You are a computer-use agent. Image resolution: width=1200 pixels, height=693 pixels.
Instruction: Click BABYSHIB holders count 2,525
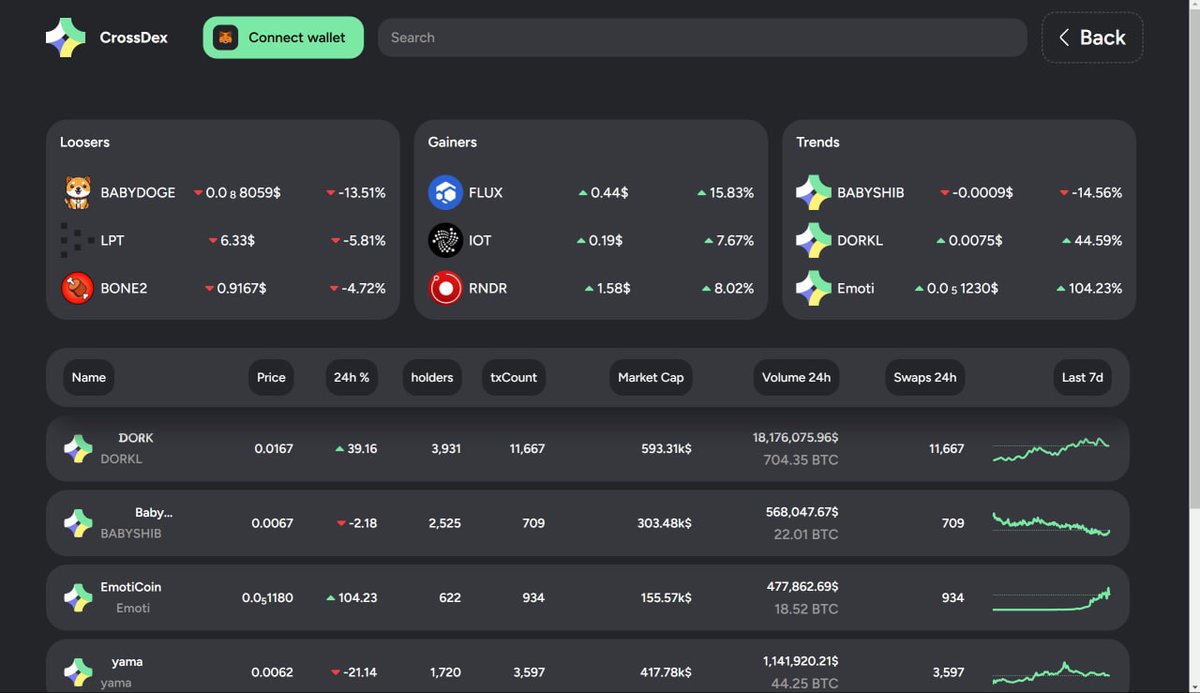446,523
